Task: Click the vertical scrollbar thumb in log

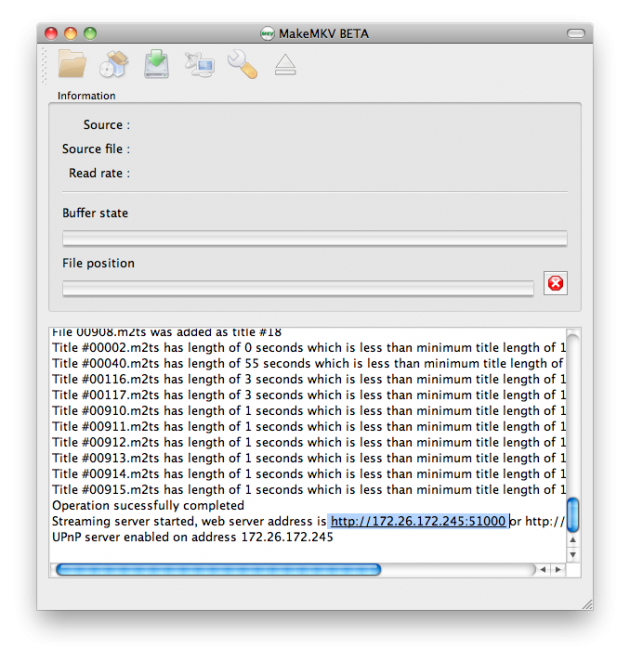Action: click(573, 515)
